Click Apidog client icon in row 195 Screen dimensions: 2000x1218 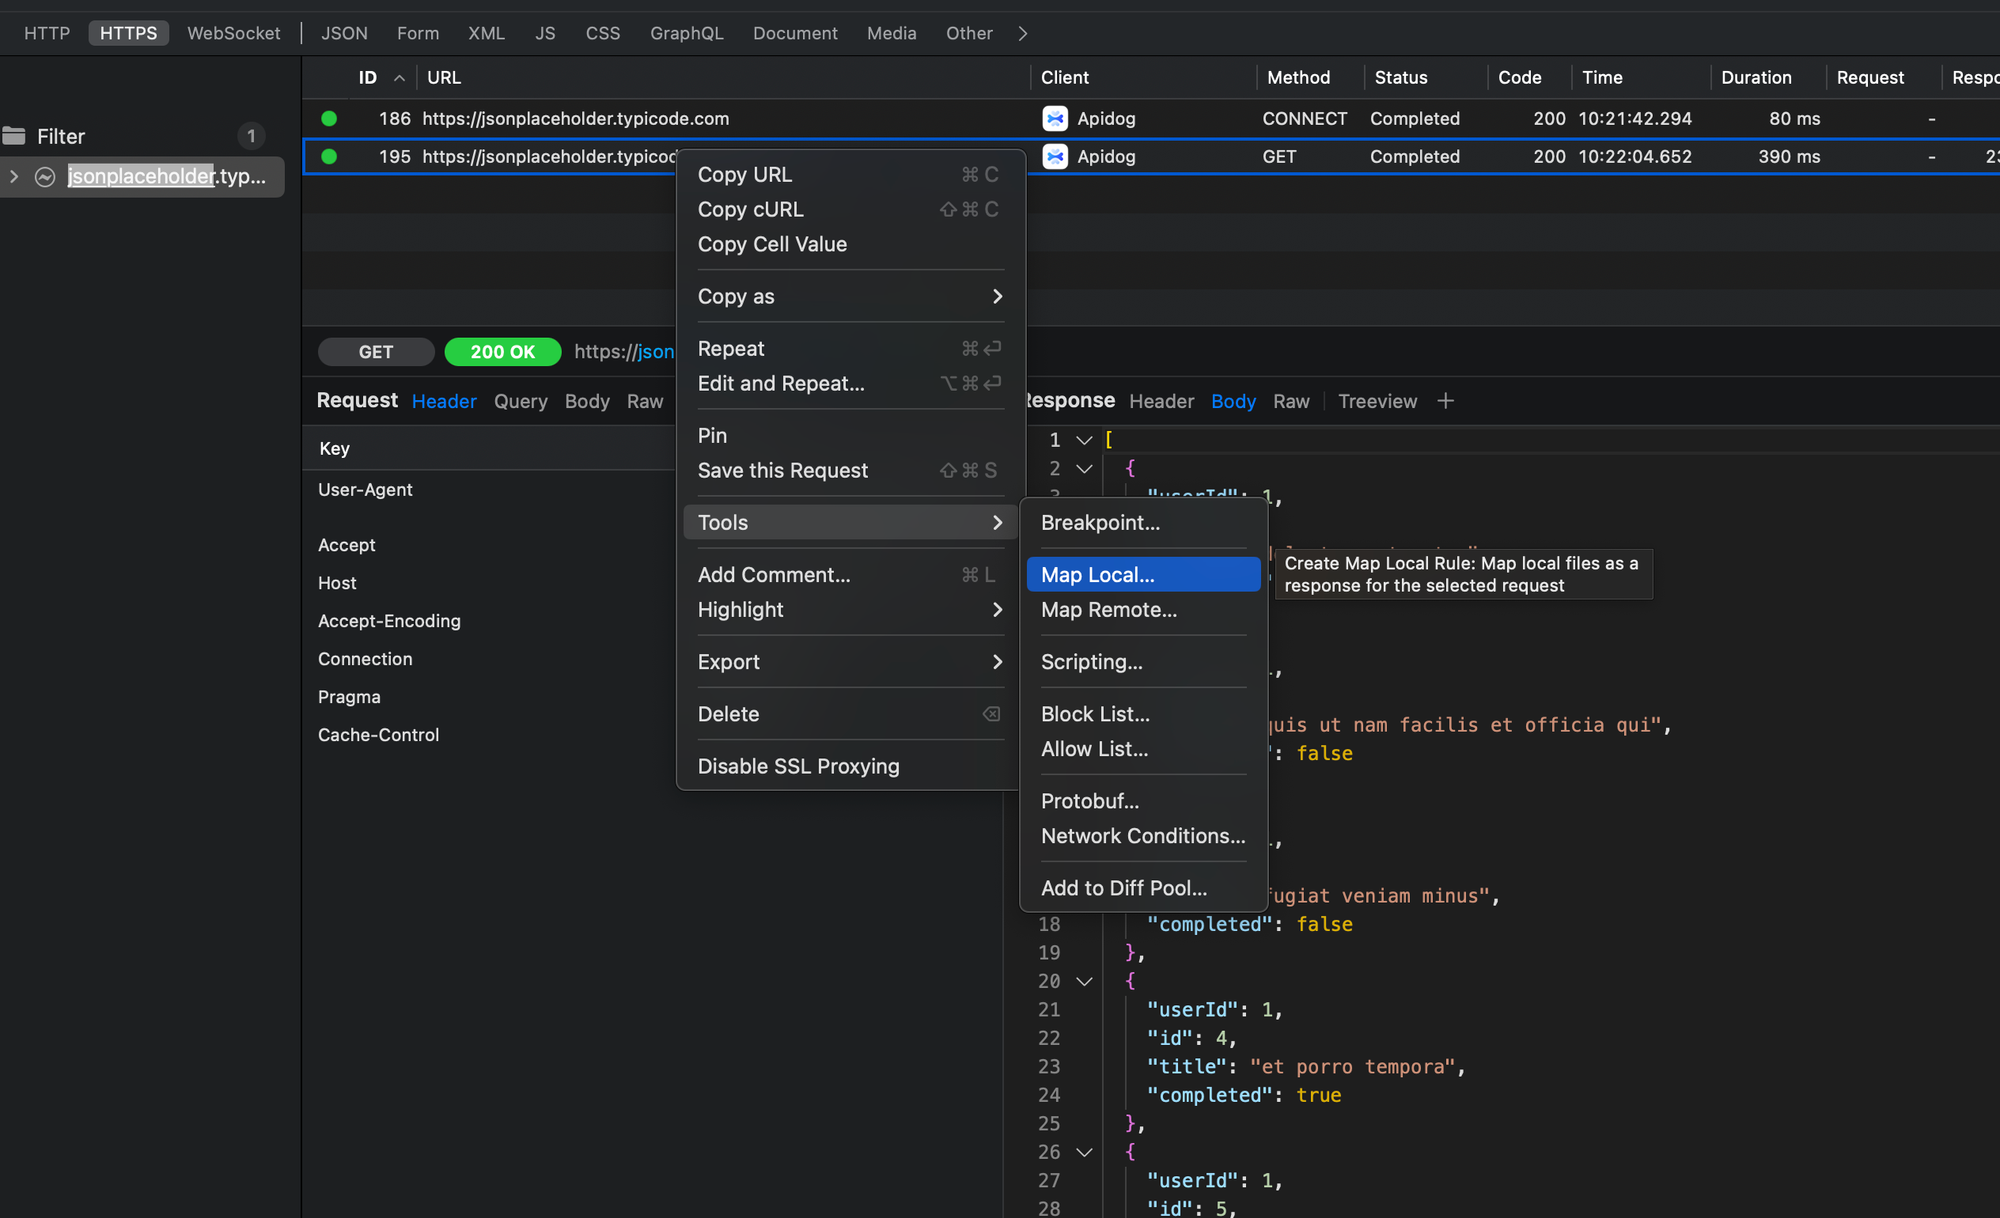tap(1055, 156)
